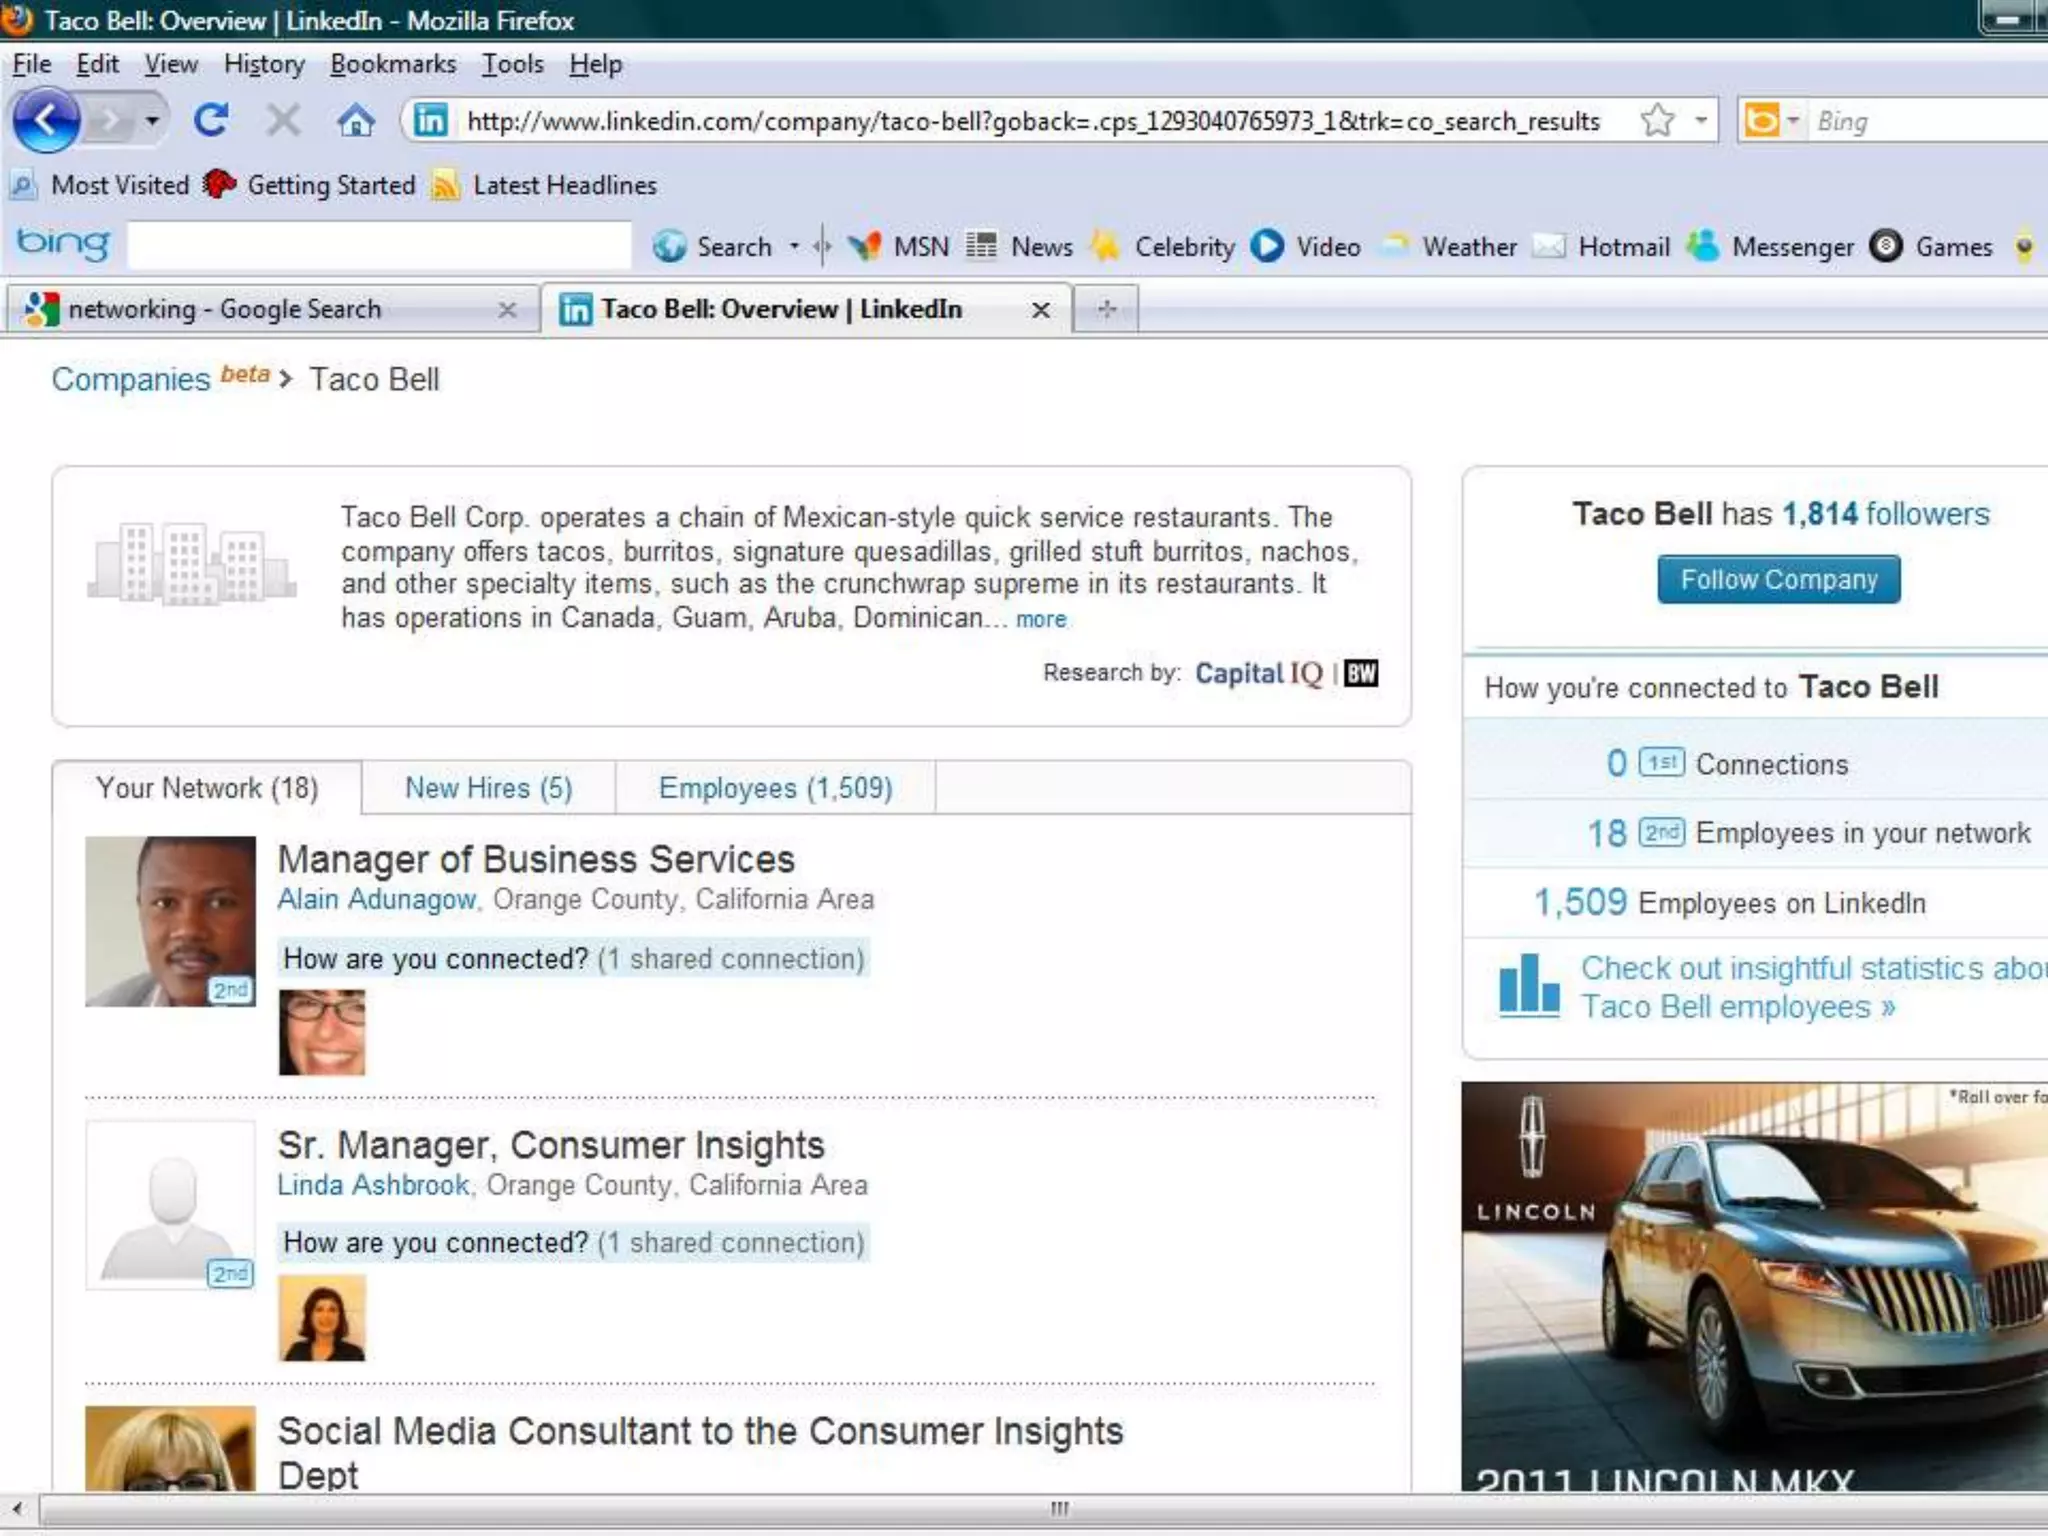
Task: Click the shared connection photo with glasses
Action: 322,1032
